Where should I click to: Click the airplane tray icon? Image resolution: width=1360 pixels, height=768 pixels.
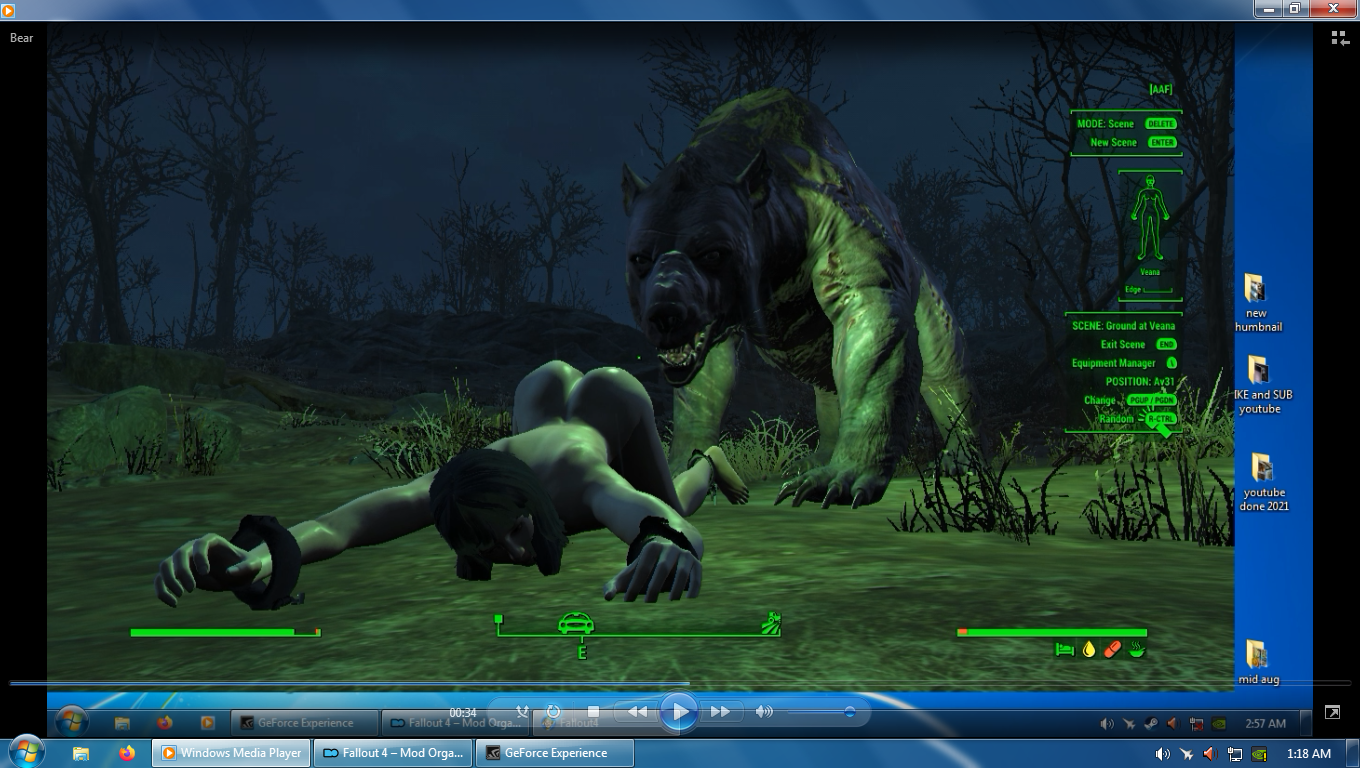click(1186, 754)
